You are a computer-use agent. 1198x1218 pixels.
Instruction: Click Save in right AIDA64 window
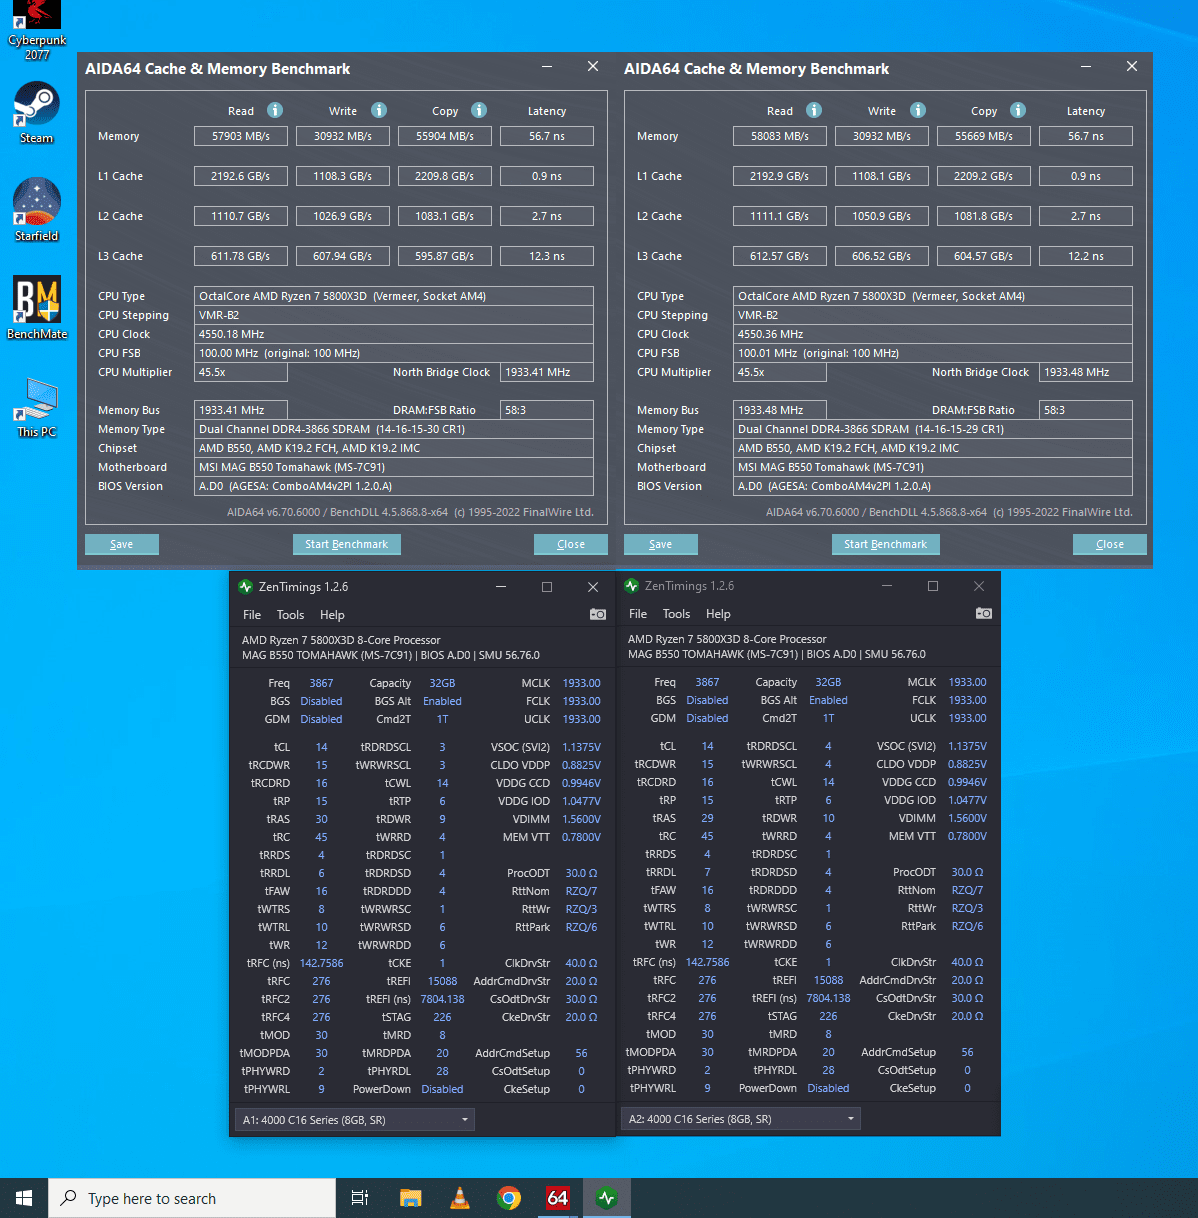pyautogui.click(x=660, y=544)
